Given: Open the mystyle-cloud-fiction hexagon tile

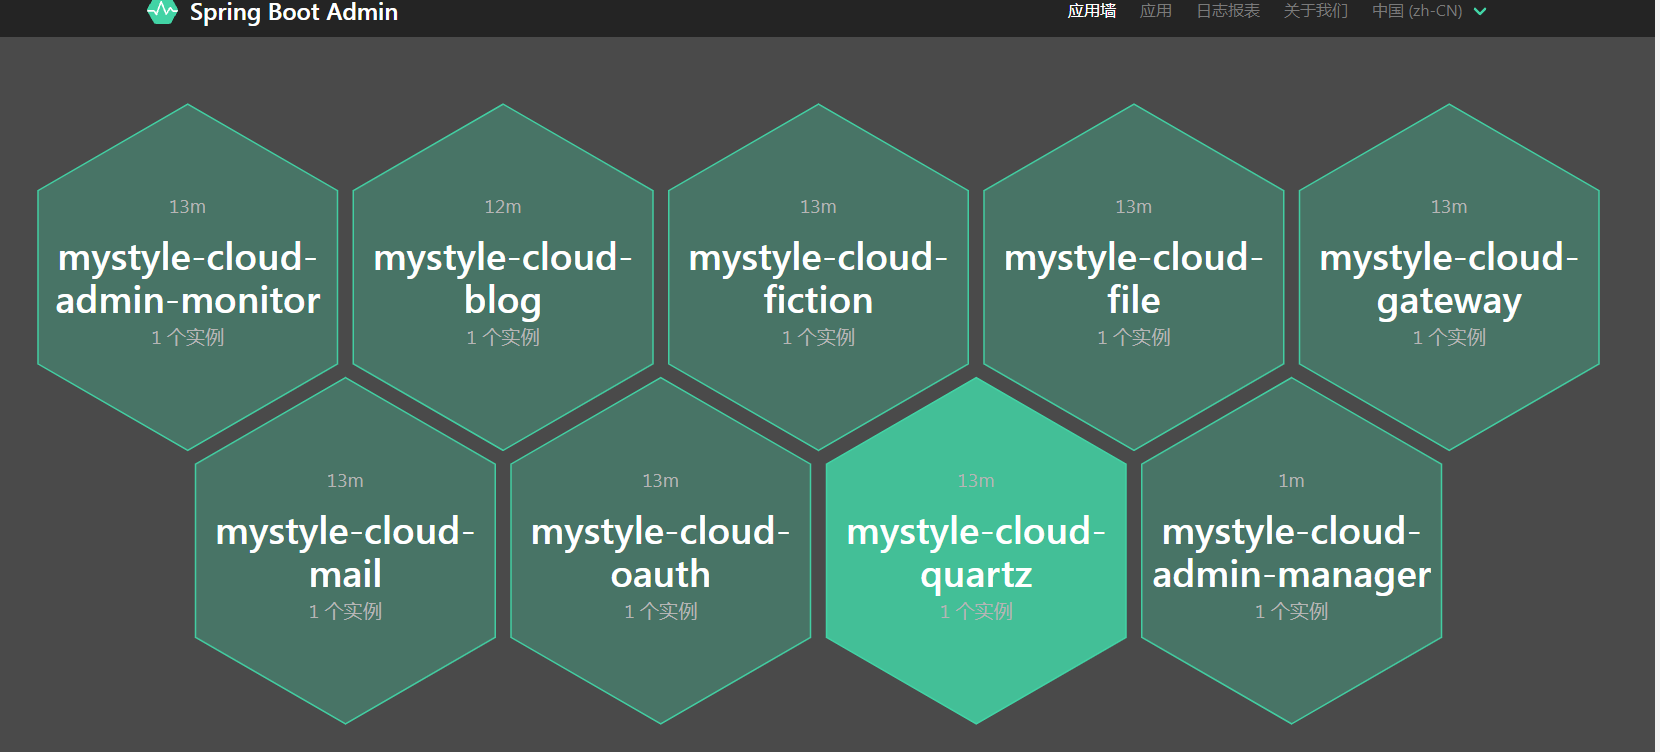Looking at the screenshot, I should pos(818,278).
